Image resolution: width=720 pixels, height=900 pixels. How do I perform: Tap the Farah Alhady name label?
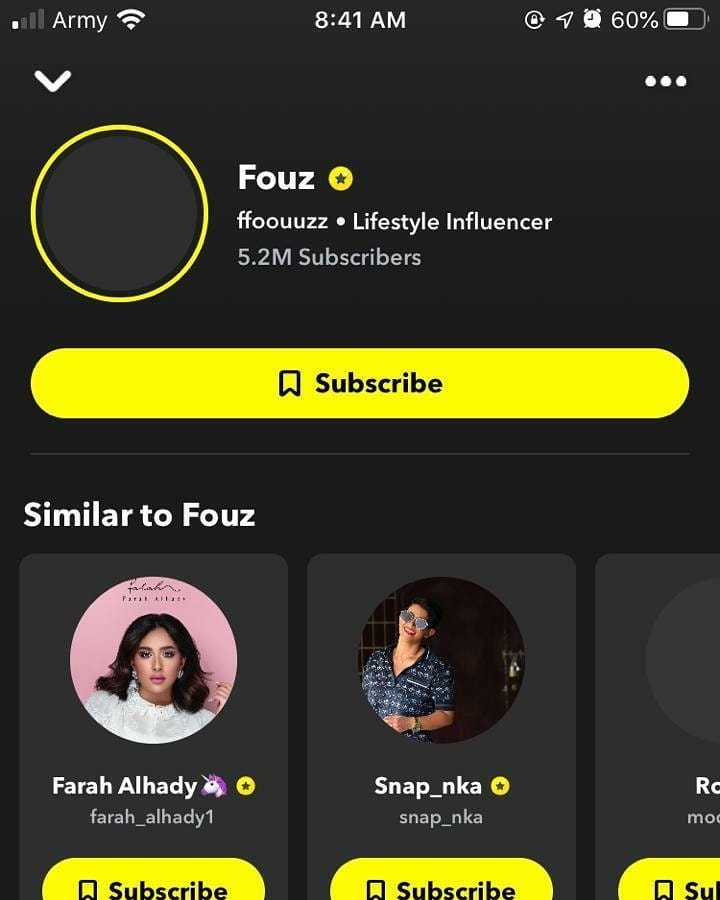tap(125, 786)
